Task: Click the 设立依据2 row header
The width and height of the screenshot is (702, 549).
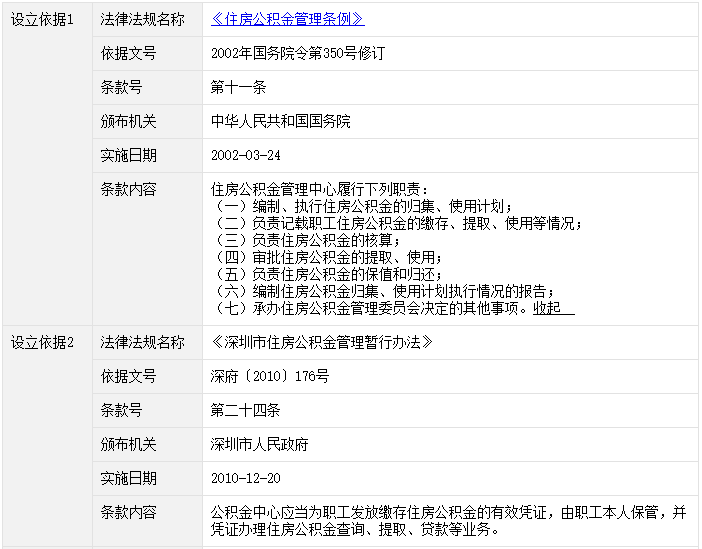Action: 43,343
